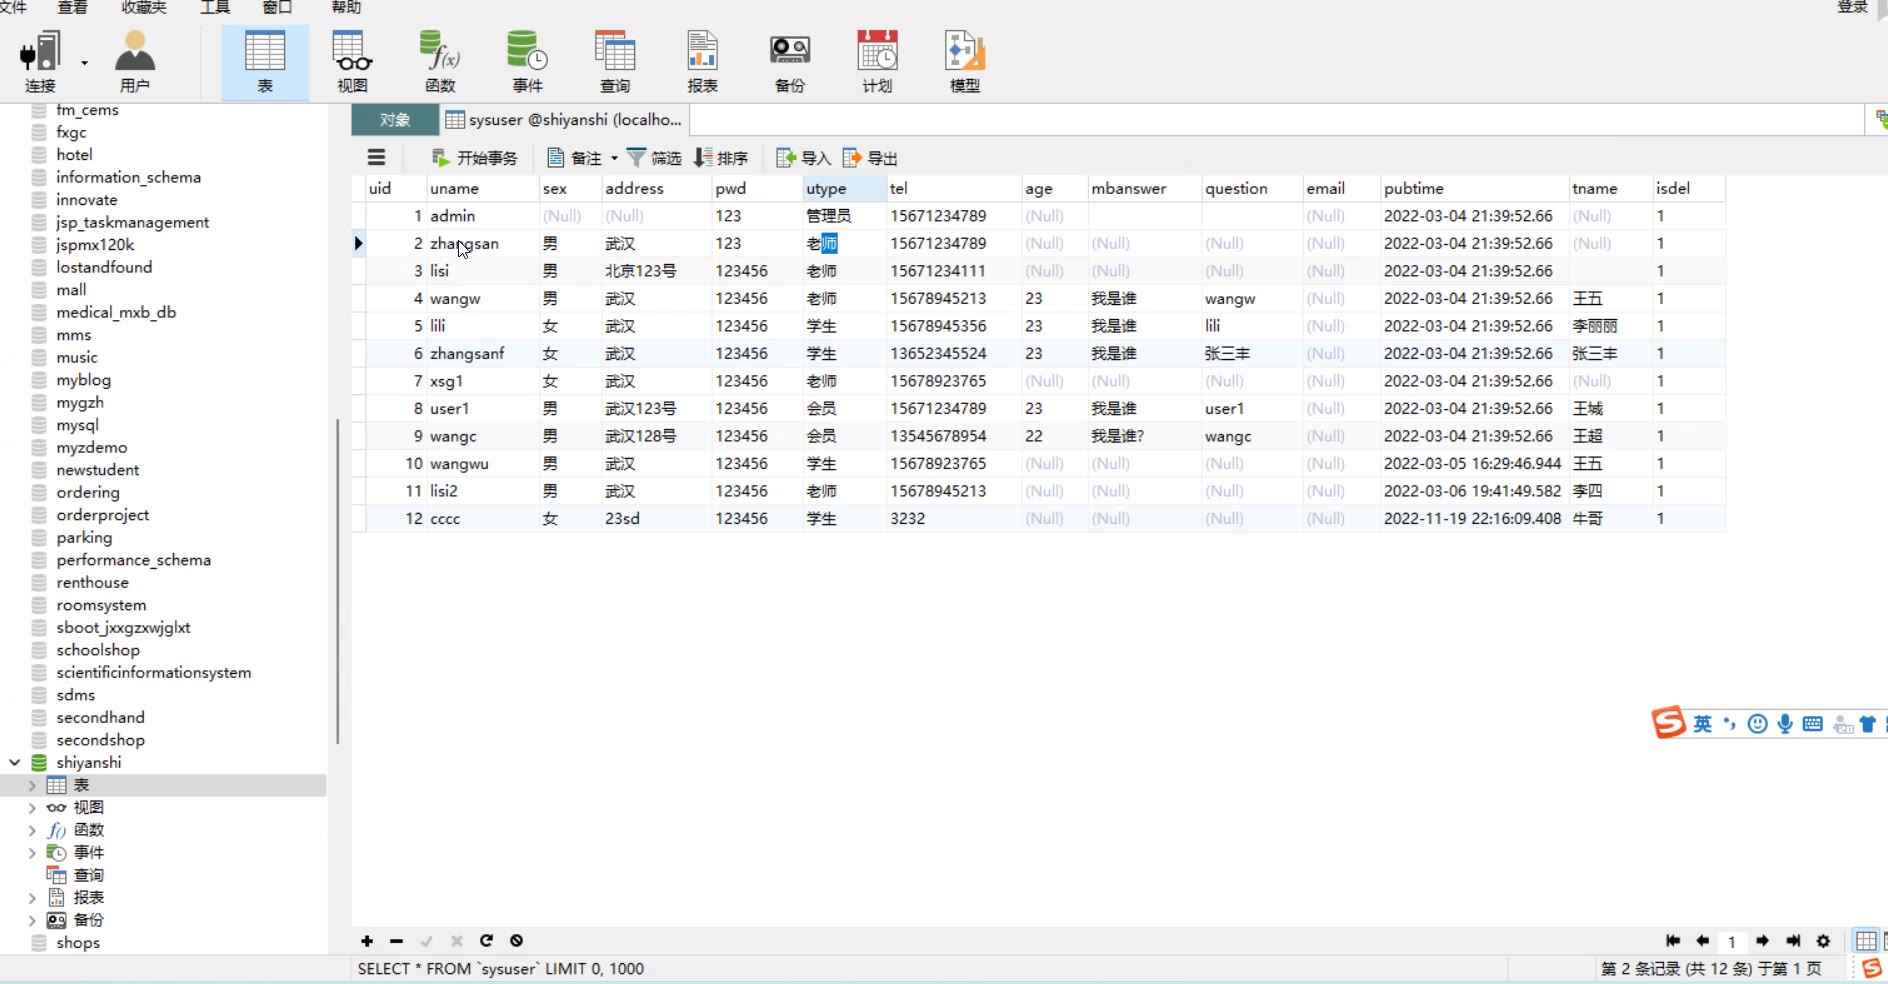Switch to the Objects (对象) tab
This screenshot has width=1888, height=984.
click(395, 120)
